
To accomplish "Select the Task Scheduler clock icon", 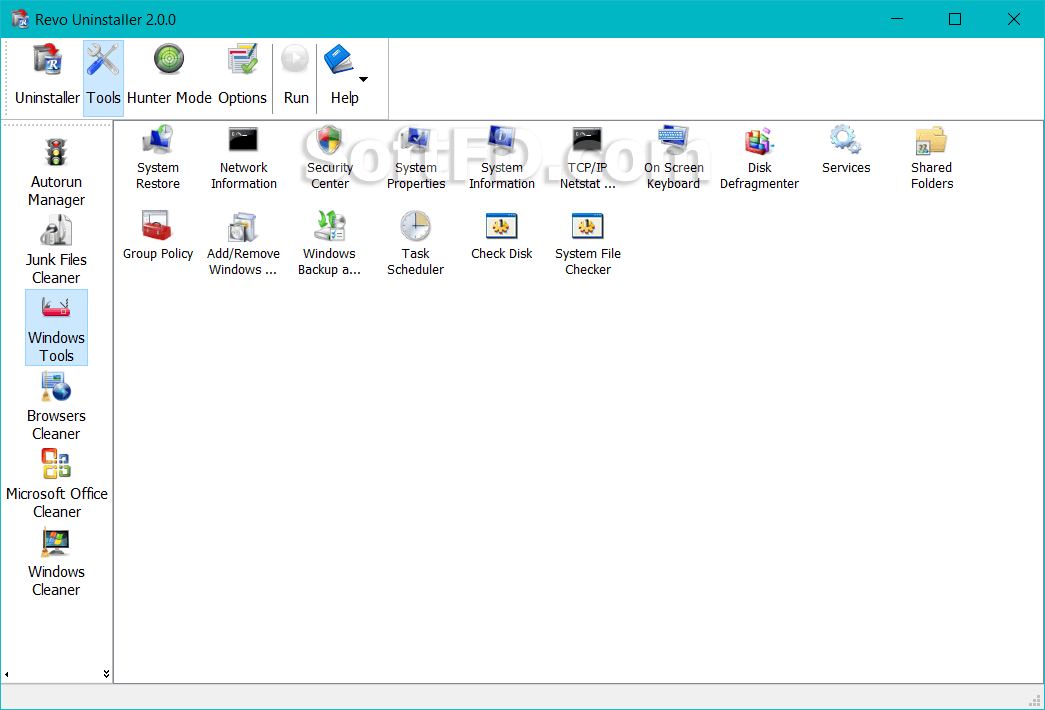I will [x=415, y=226].
